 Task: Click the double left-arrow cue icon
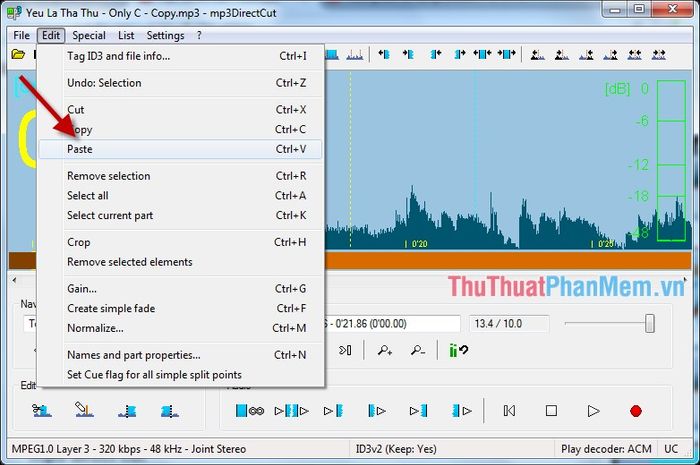pyautogui.click(x=634, y=54)
